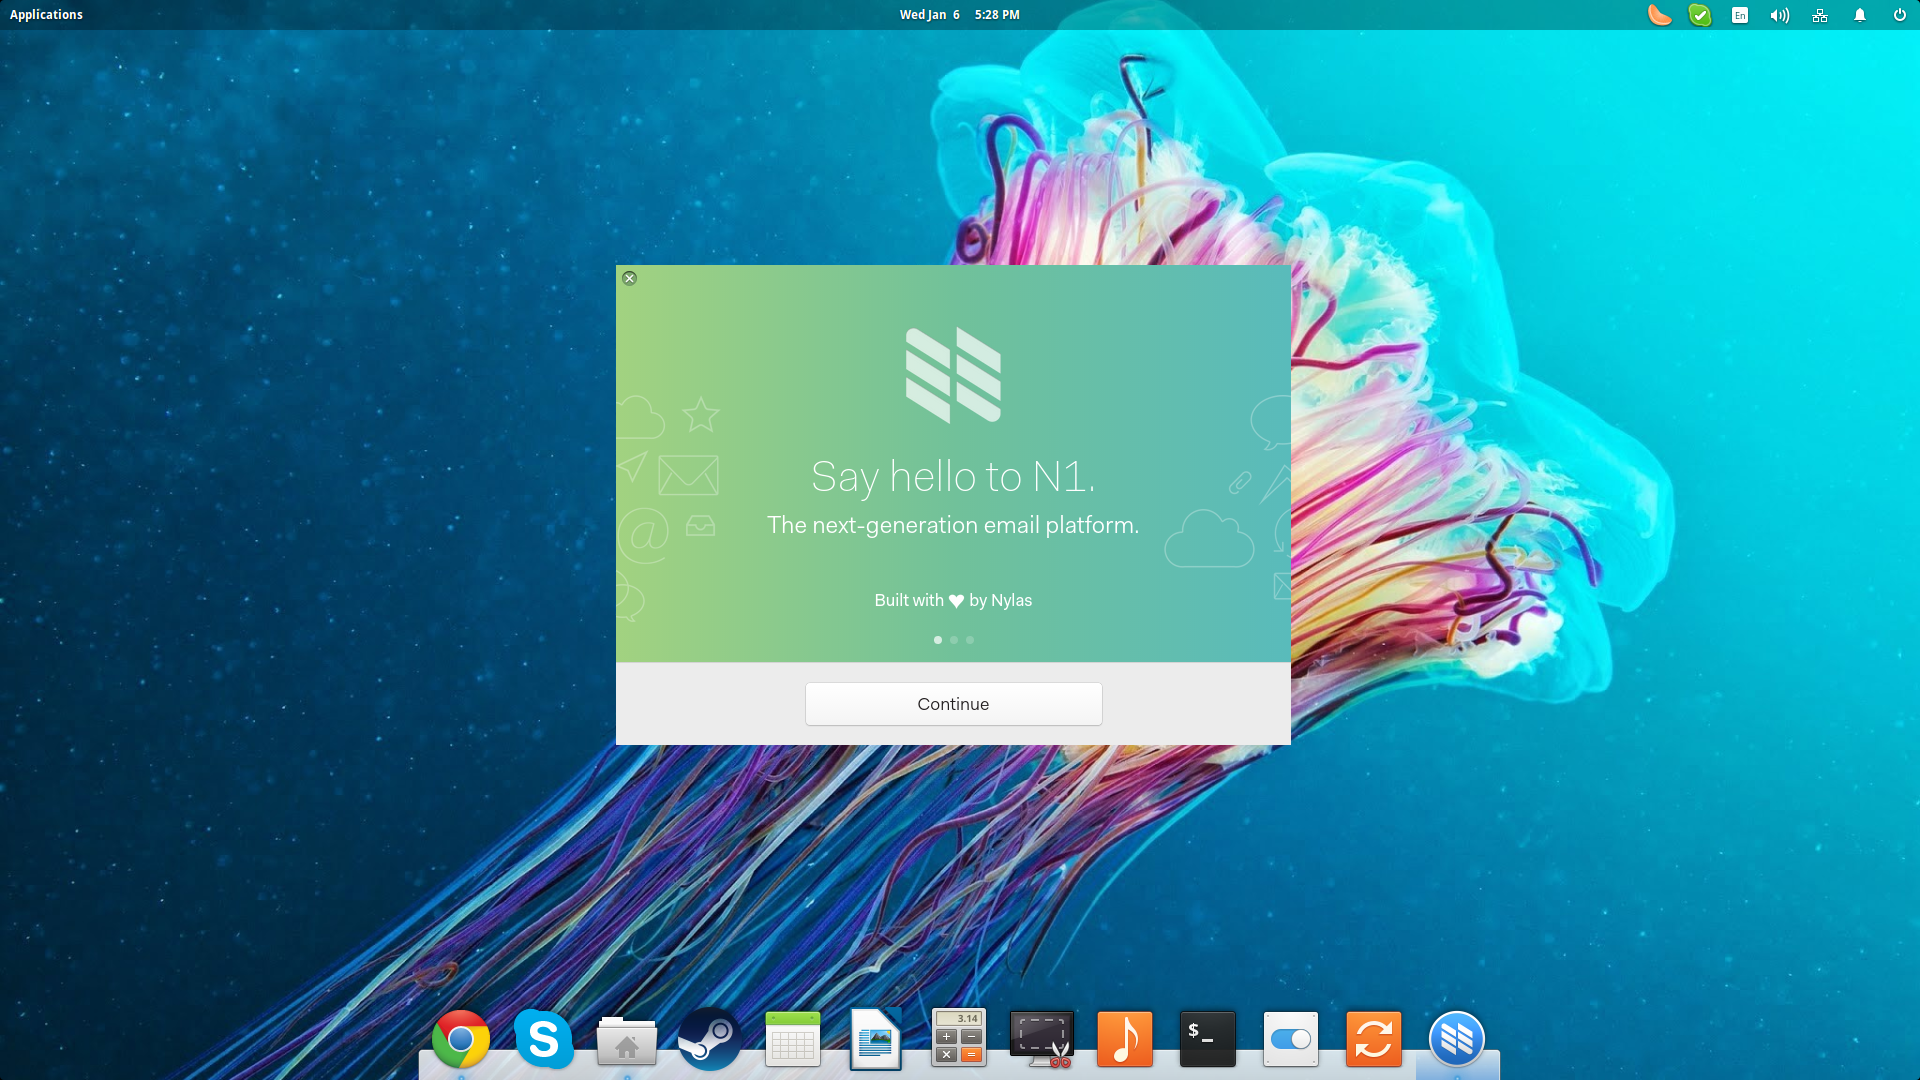Click the 'Built with ♥ by Nylas' text
Image resolution: width=1920 pixels, height=1080 pixels.
pos(953,600)
